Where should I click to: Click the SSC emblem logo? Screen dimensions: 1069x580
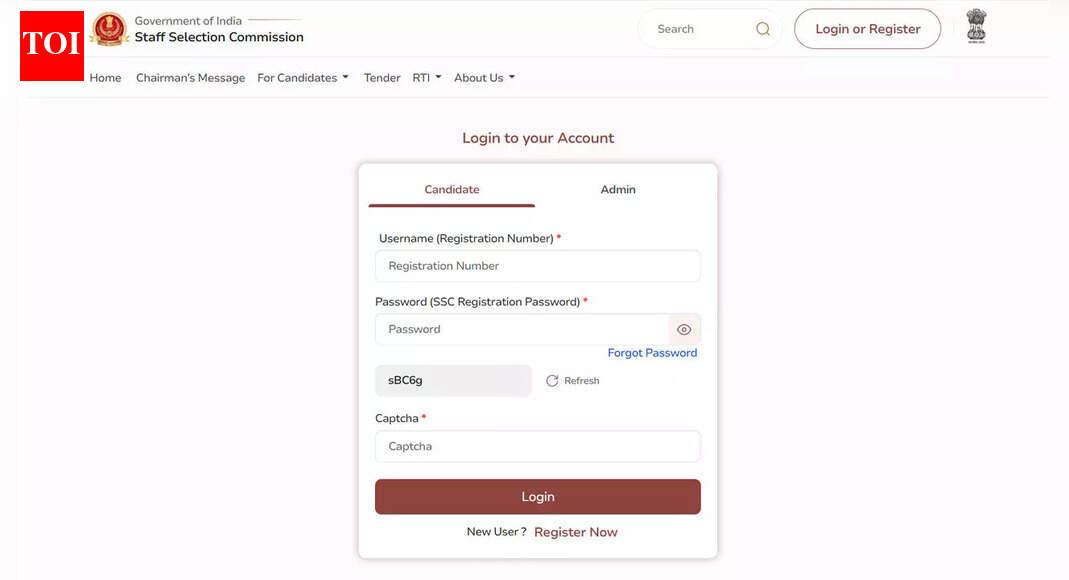click(109, 29)
